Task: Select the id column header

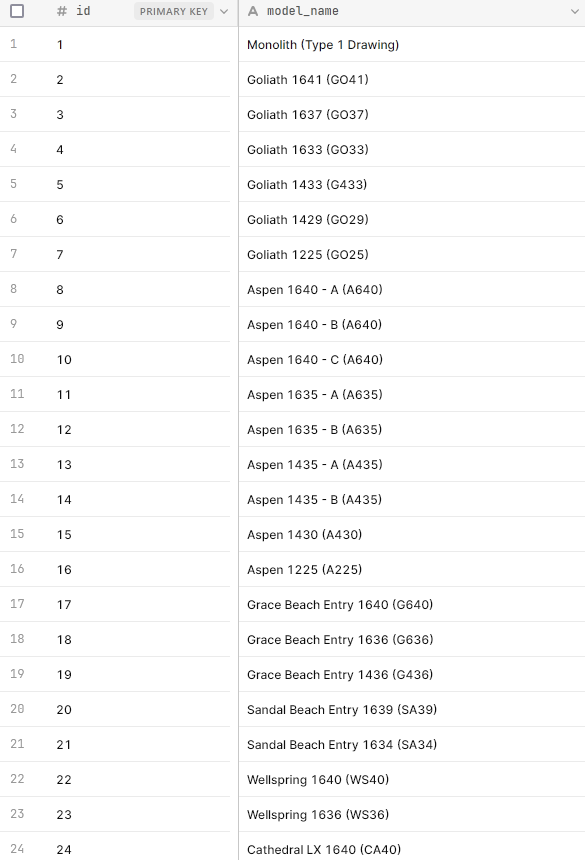Action: click(x=119, y=12)
